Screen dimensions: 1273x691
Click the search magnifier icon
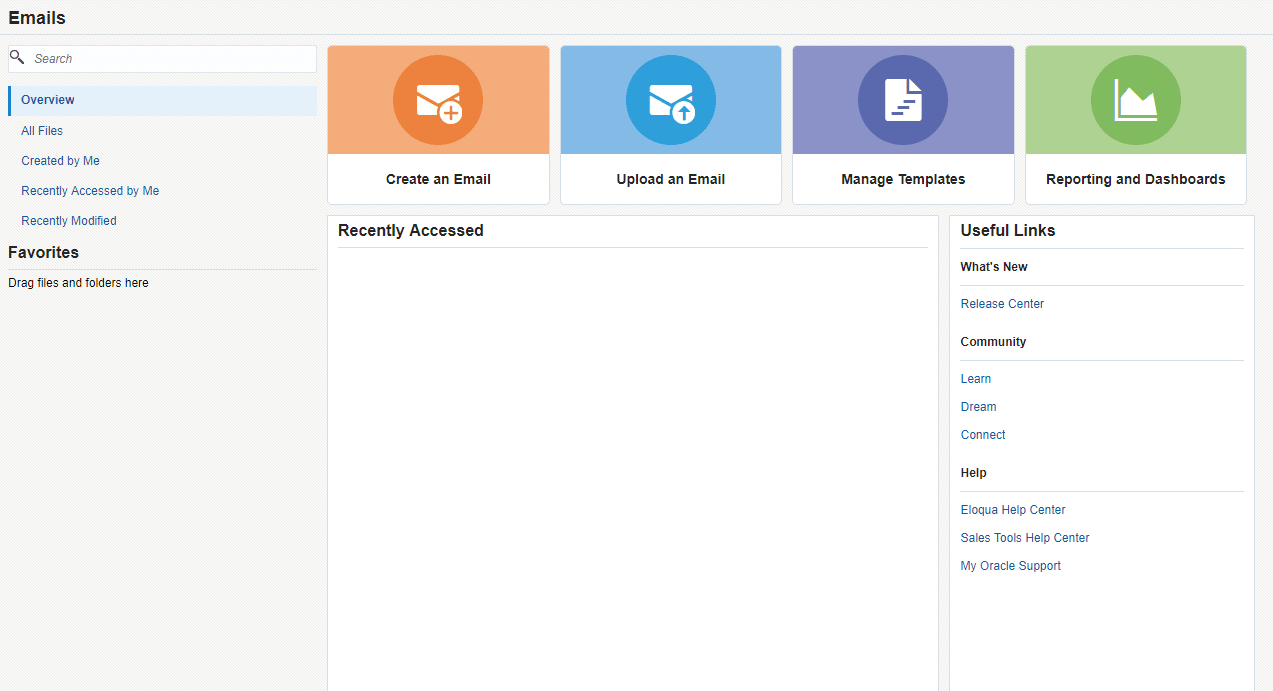17,57
